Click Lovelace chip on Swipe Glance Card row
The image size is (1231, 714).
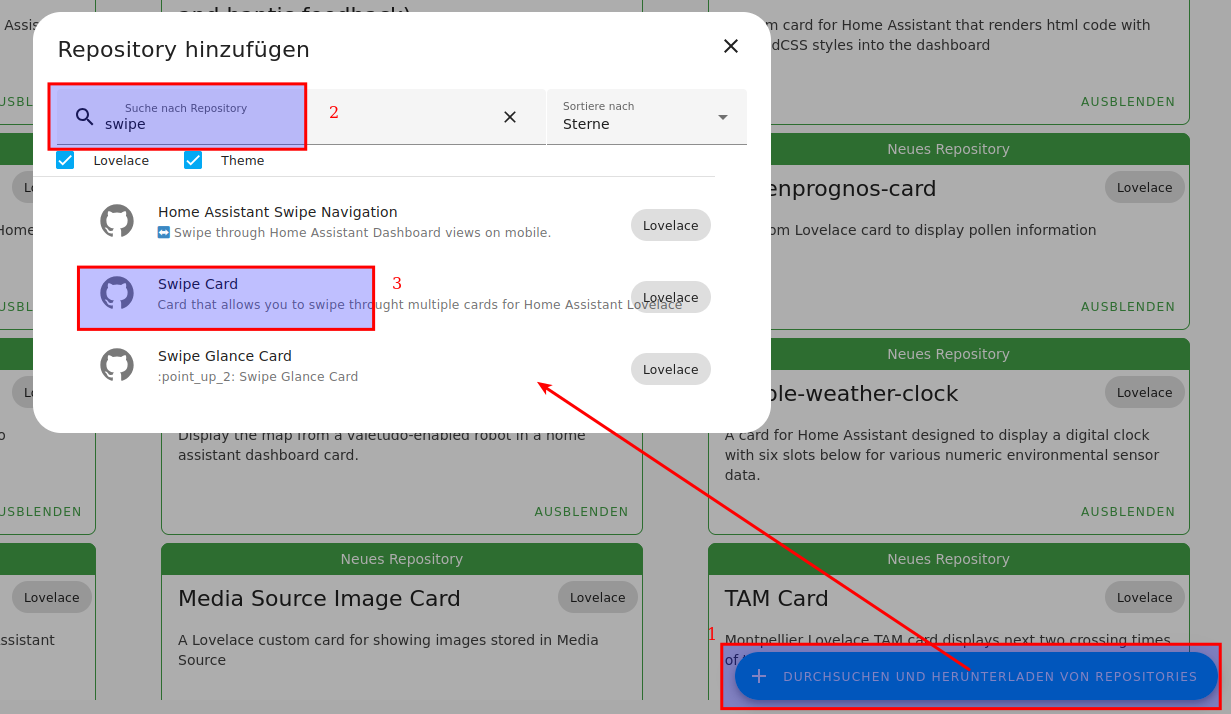(670, 369)
